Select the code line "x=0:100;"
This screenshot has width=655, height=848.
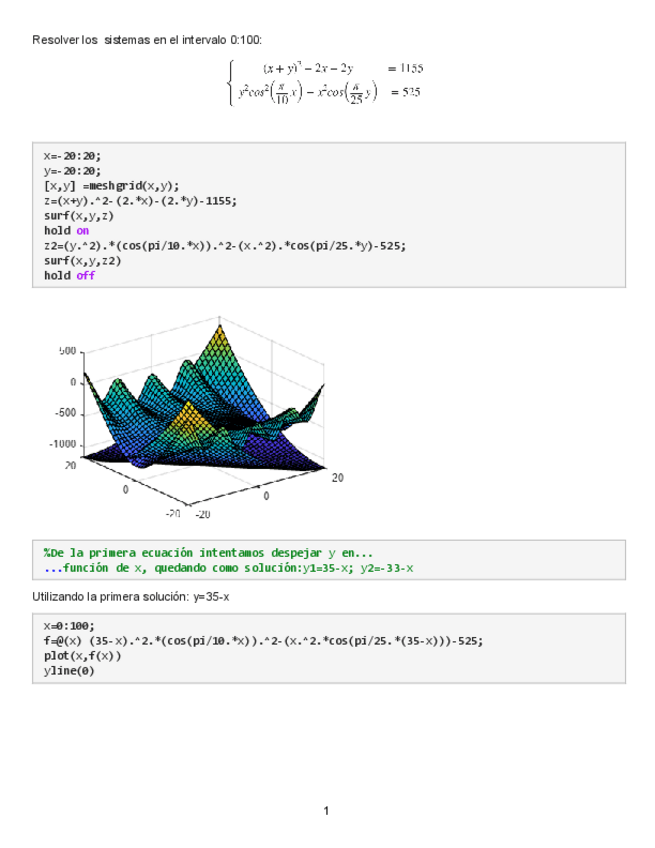click(69, 626)
